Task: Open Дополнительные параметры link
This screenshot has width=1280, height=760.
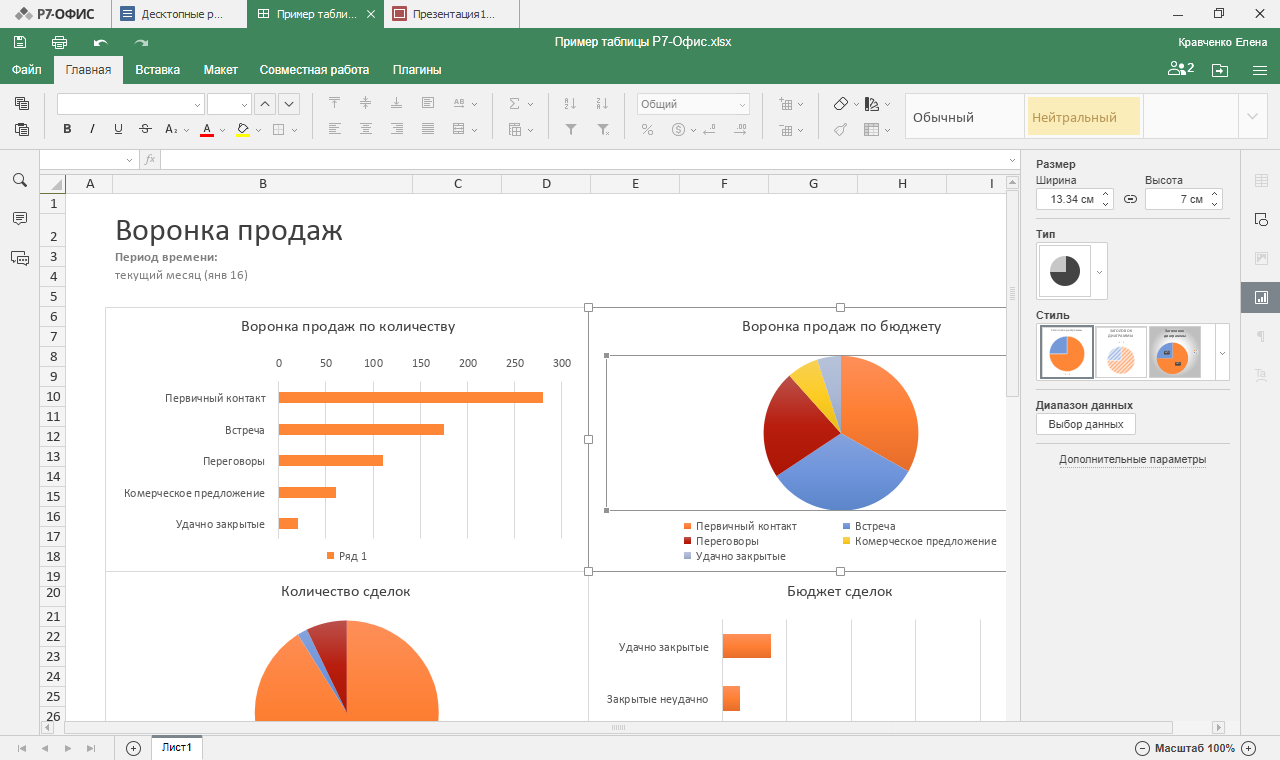Action: [1132, 460]
